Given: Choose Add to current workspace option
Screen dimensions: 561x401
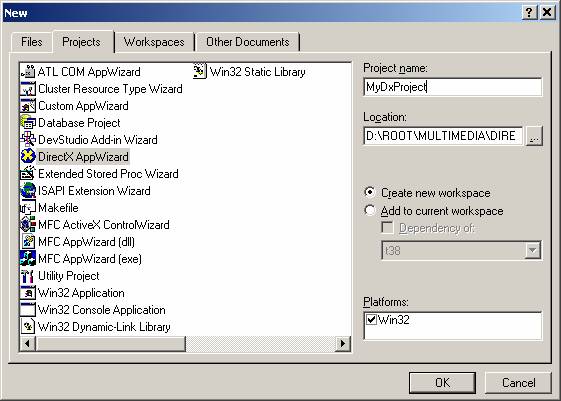Looking at the screenshot, I should 370,210.
